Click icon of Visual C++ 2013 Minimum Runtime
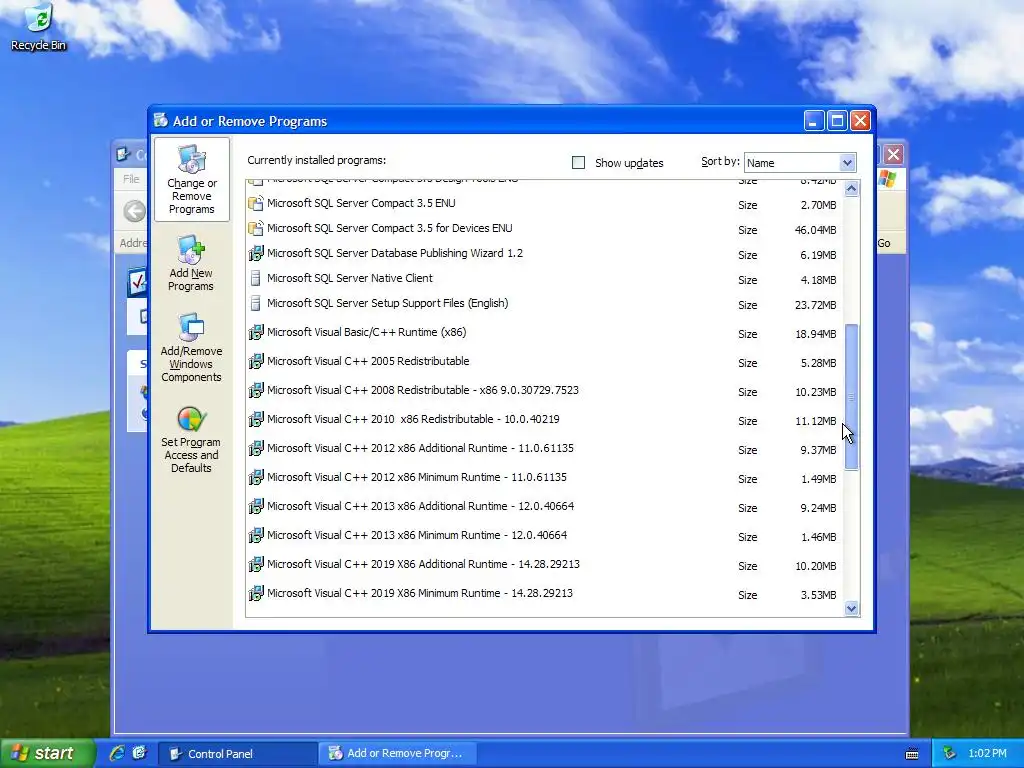The image size is (1024, 768). [255, 536]
